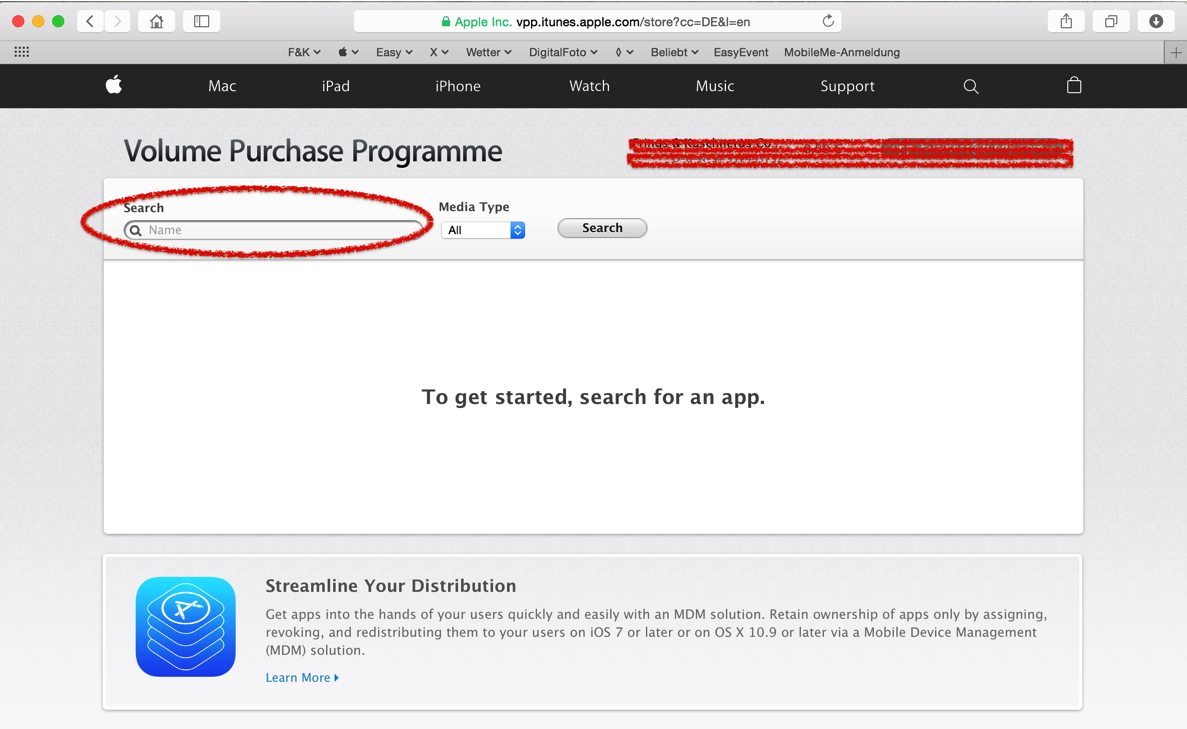1187x729 pixels.
Task: Open the MobileMe-Anmeldung bookmark
Action: pos(842,52)
